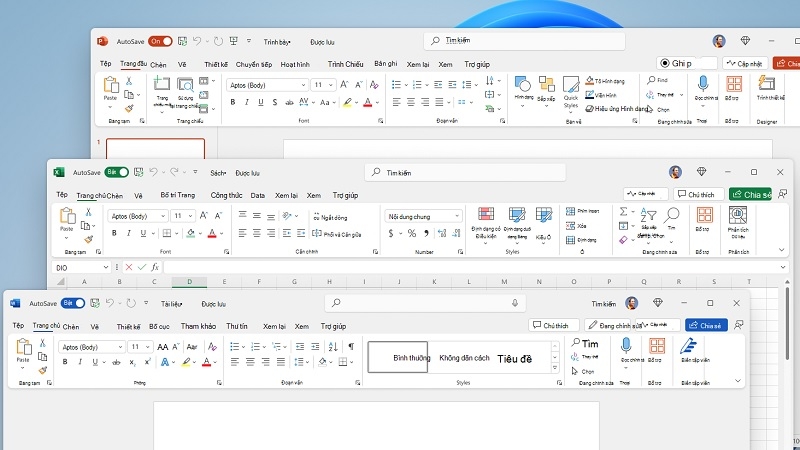The width and height of the screenshot is (800, 450).
Task: Open font size dropdown in Word
Action: [147, 347]
